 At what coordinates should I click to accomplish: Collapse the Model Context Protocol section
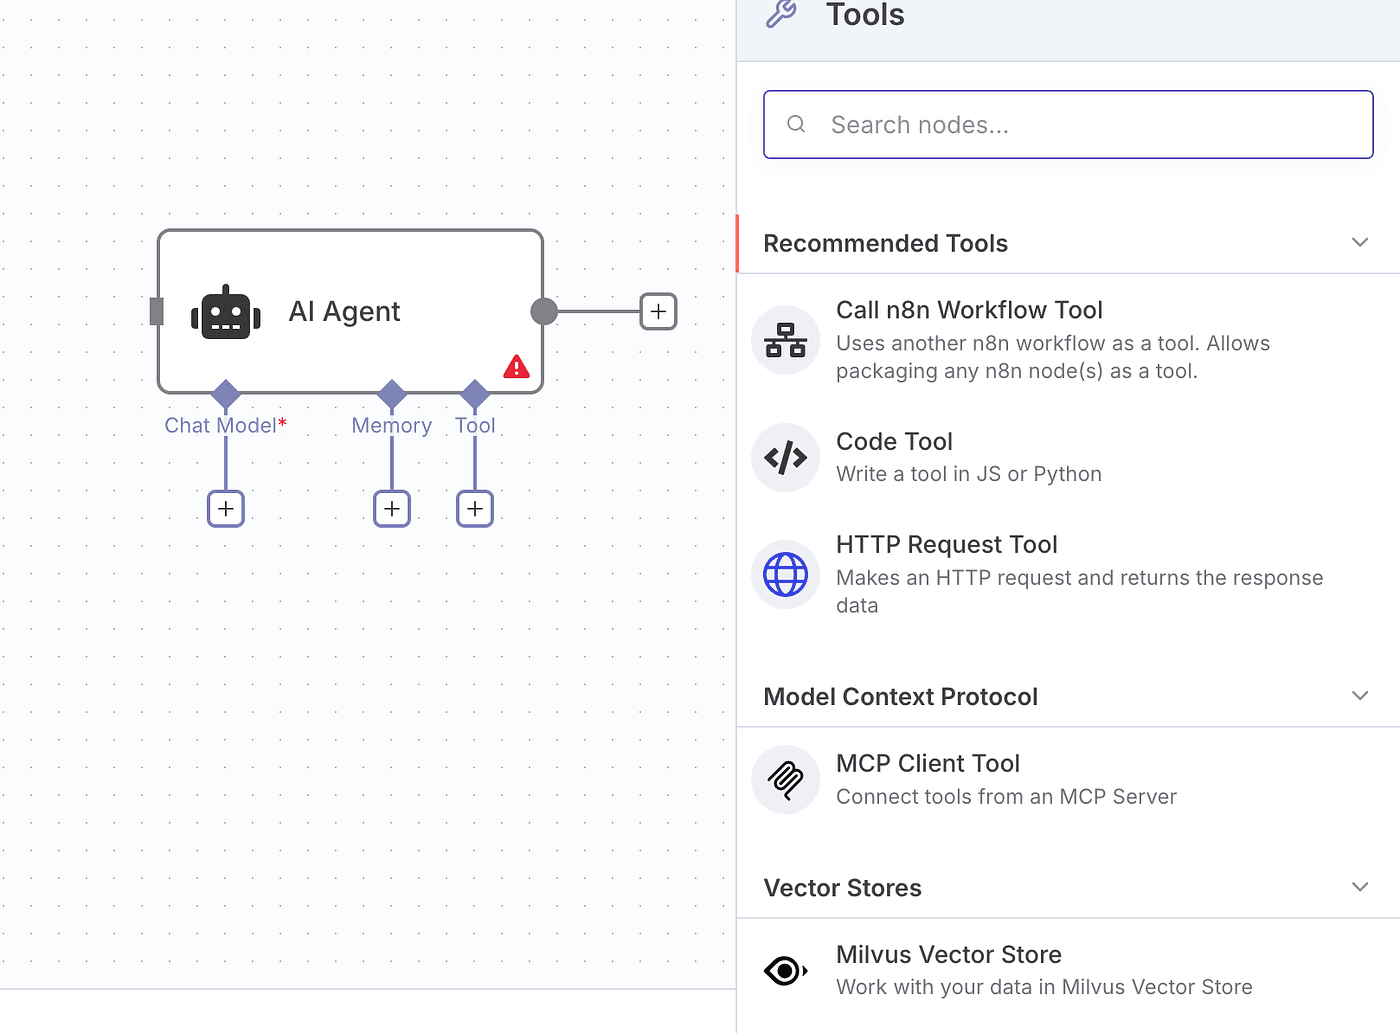[1359, 696]
